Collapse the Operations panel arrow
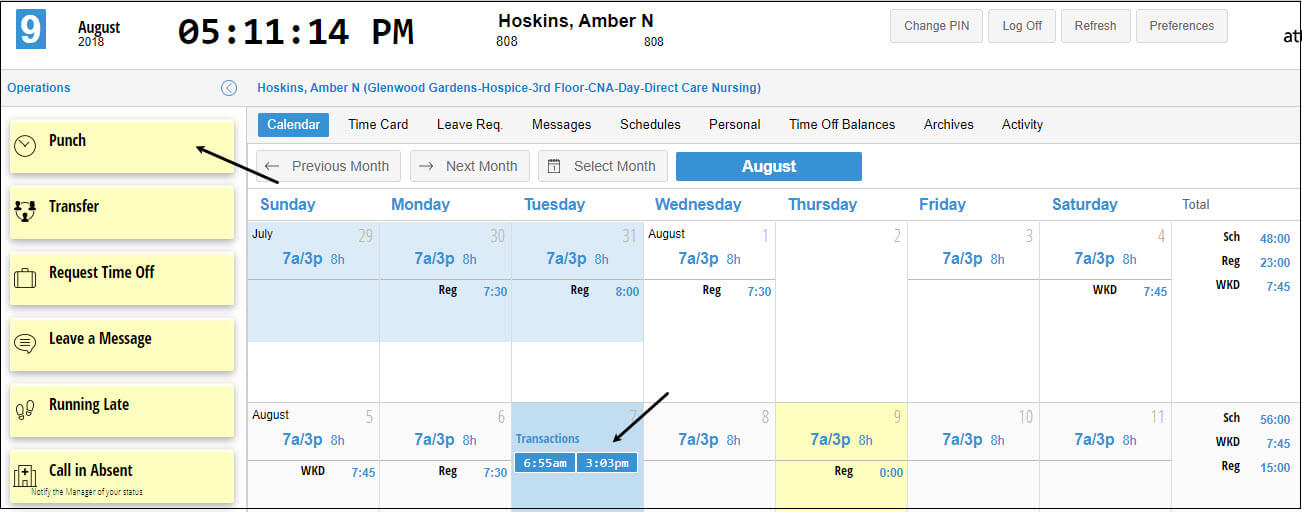 (x=229, y=88)
